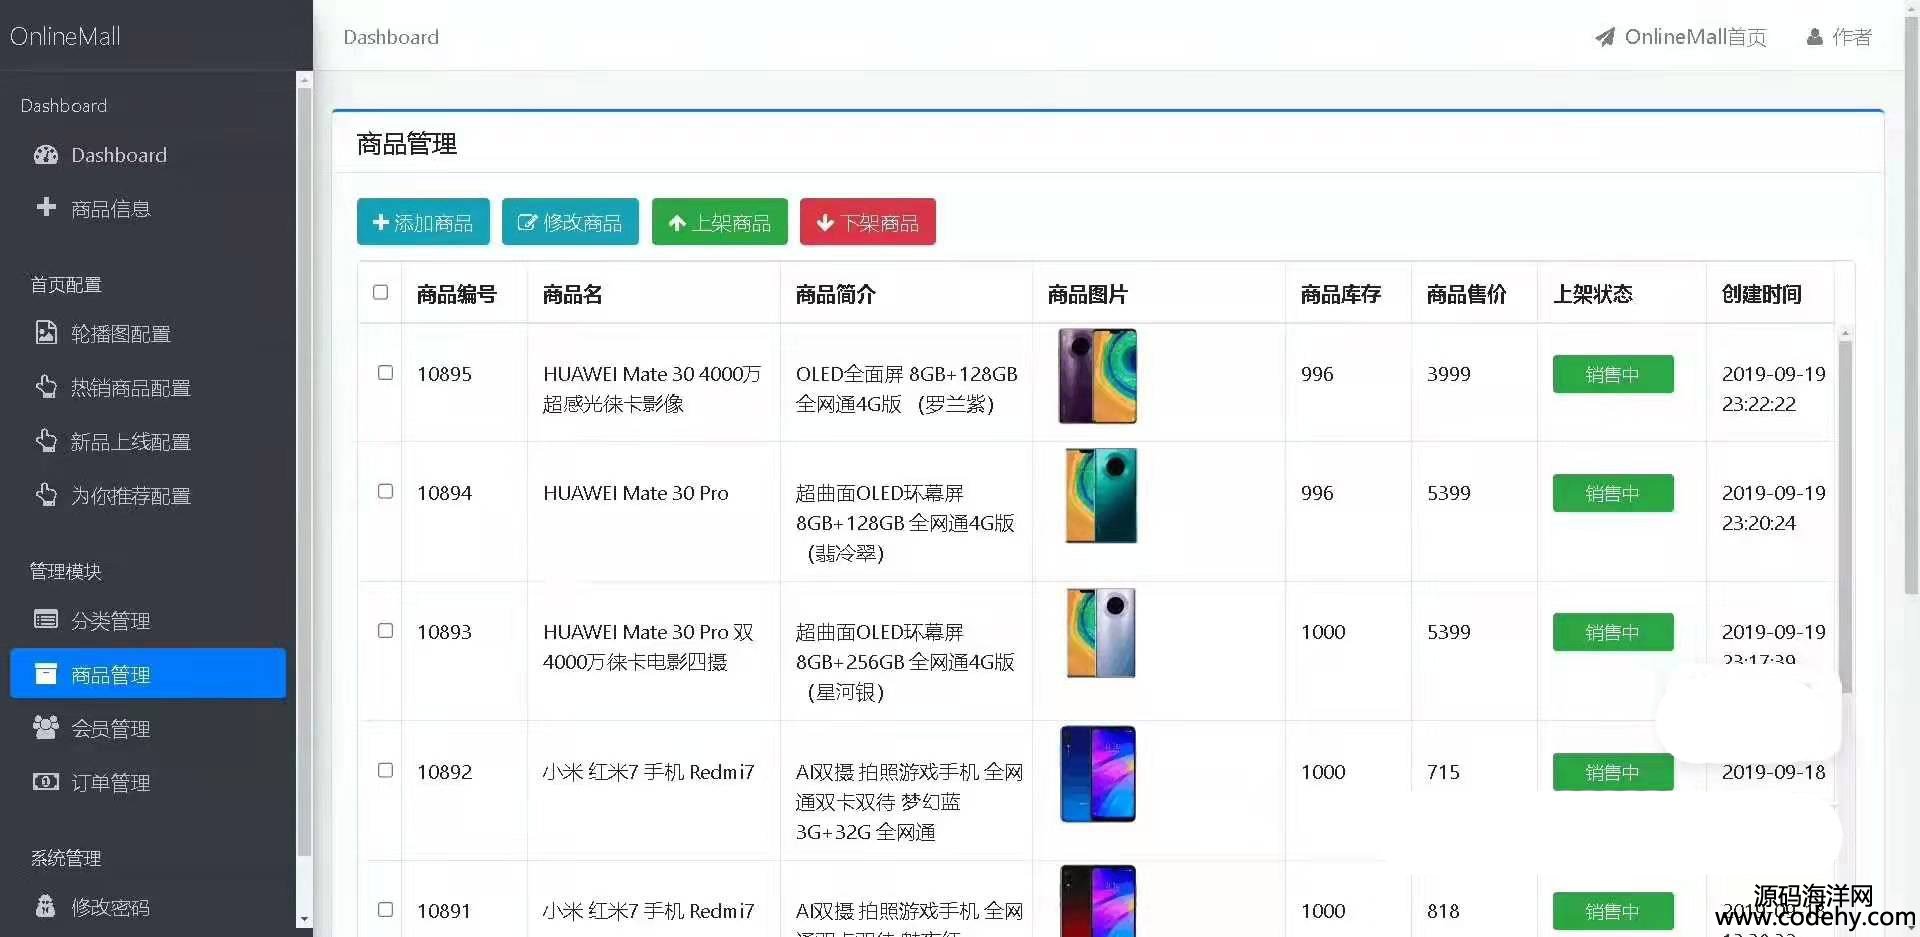1920x937 pixels.
Task: Click the thumbs-up icon for 热销商品配置
Action: pyautogui.click(x=46, y=387)
